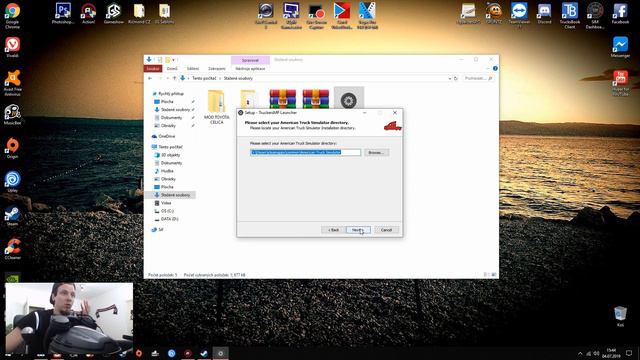Open the Domů ribbon tab in Explorer
The width and height of the screenshot is (640, 360).
click(172, 69)
